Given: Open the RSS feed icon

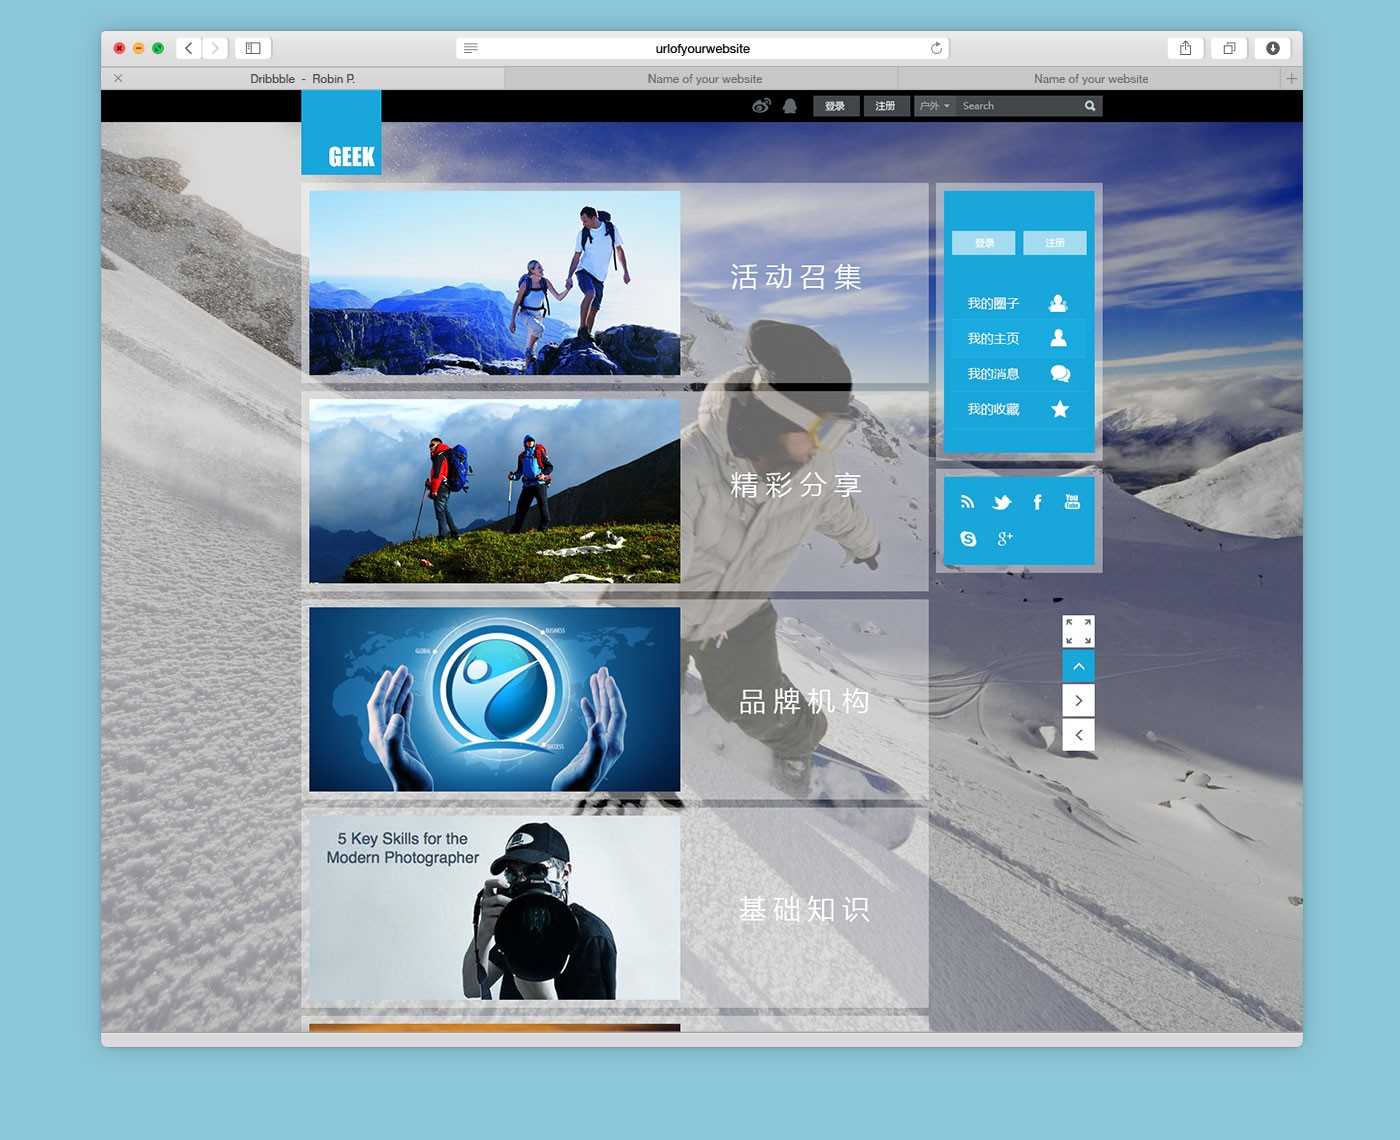Looking at the screenshot, I should 967,502.
